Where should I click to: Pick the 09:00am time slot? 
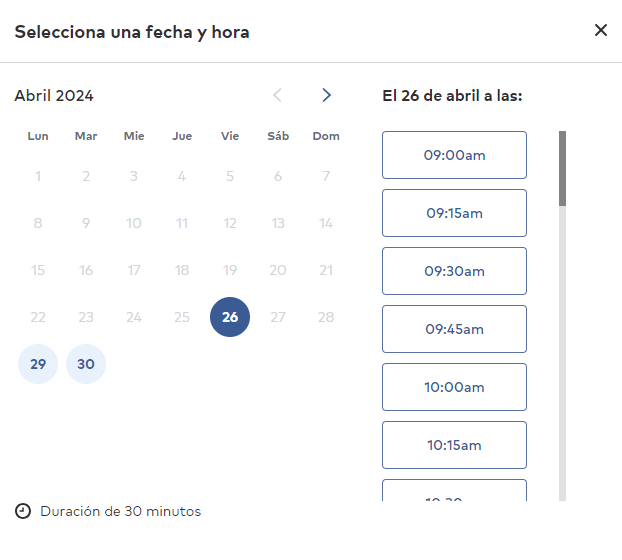coord(455,155)
